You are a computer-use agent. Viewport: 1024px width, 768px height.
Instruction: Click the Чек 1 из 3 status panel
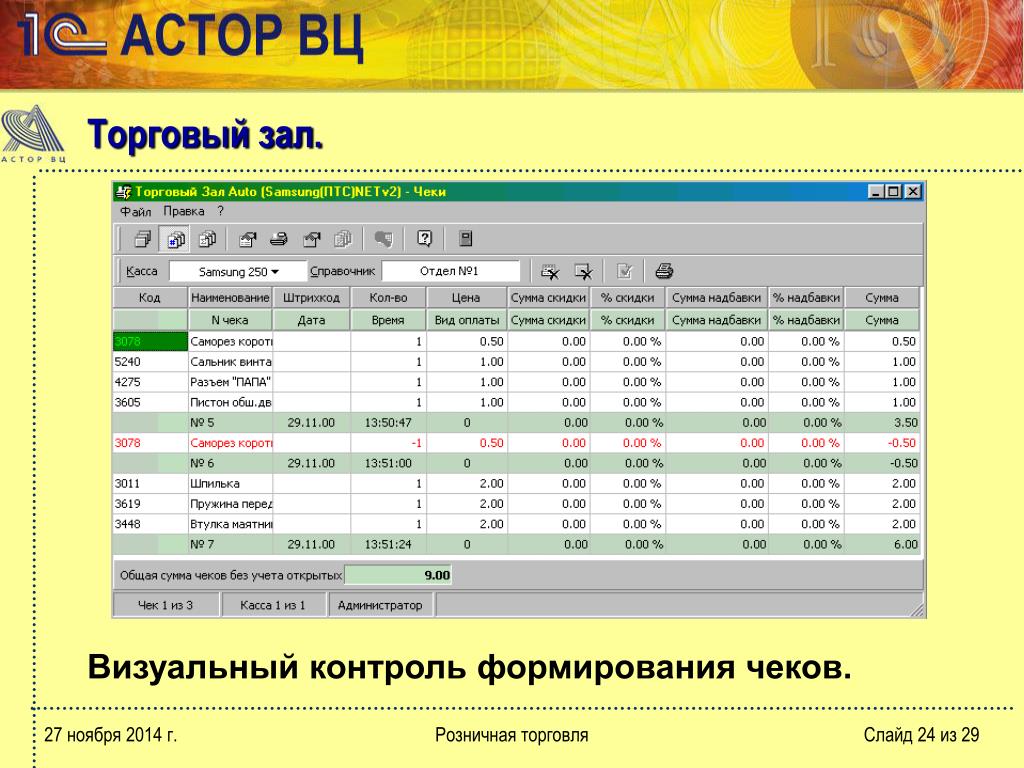165,605
